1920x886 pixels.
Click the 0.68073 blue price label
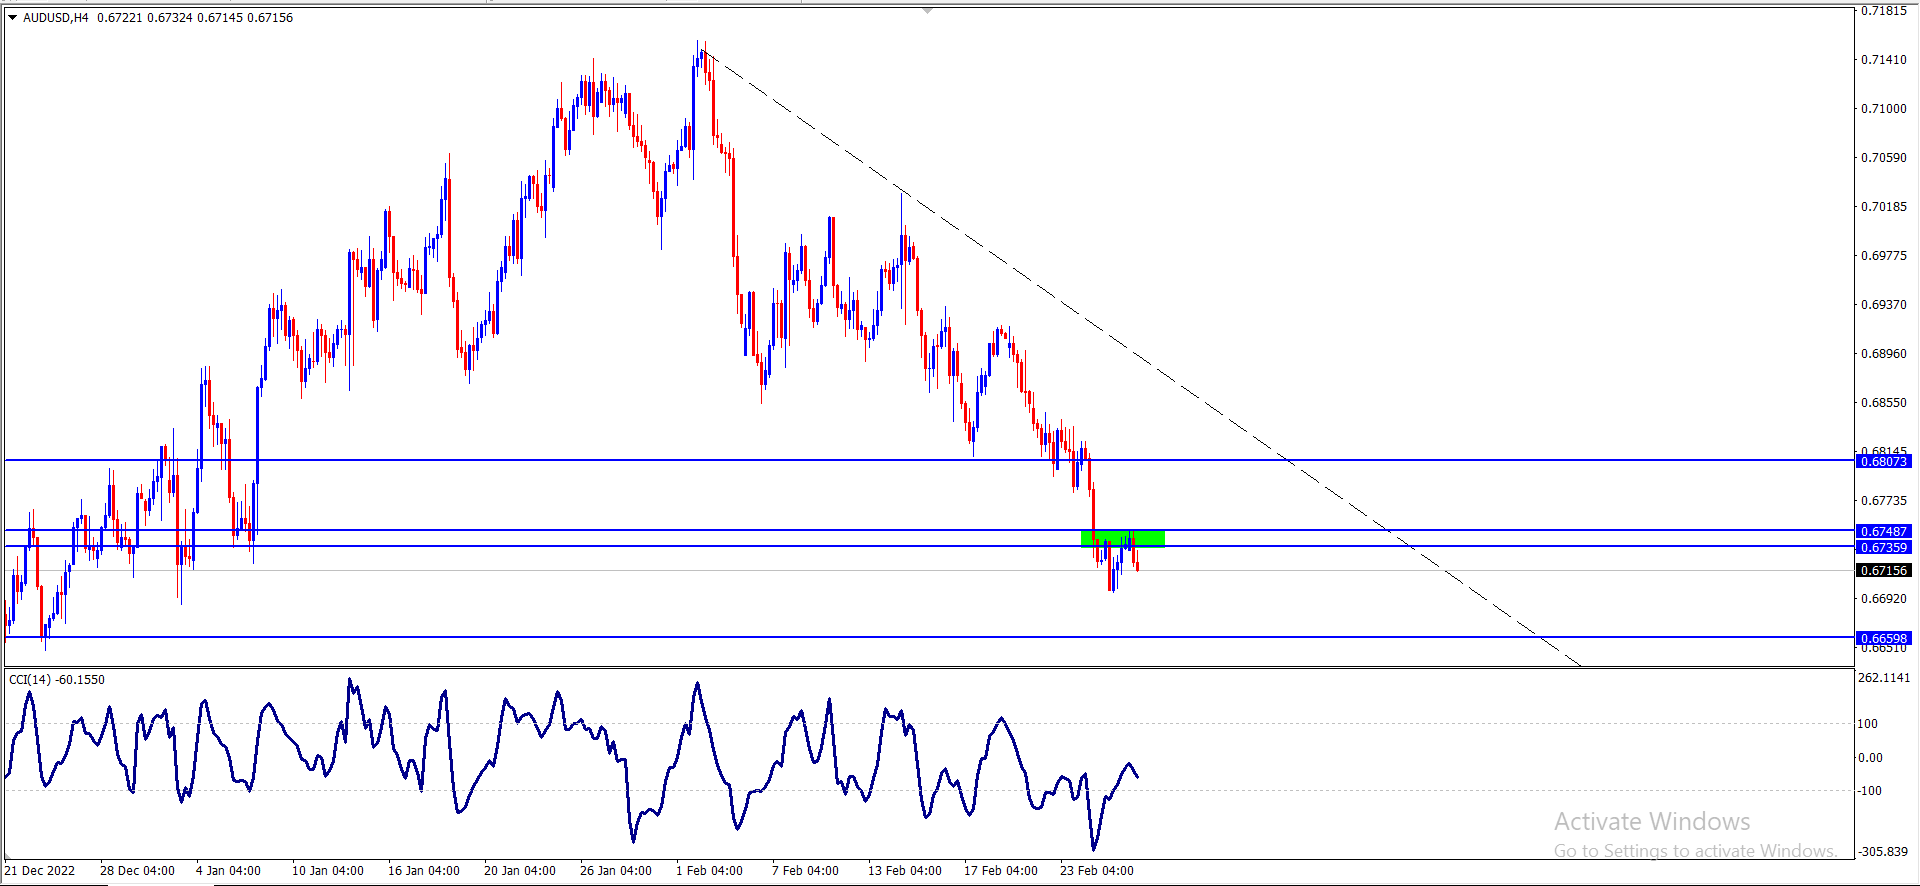point(1884,461)
